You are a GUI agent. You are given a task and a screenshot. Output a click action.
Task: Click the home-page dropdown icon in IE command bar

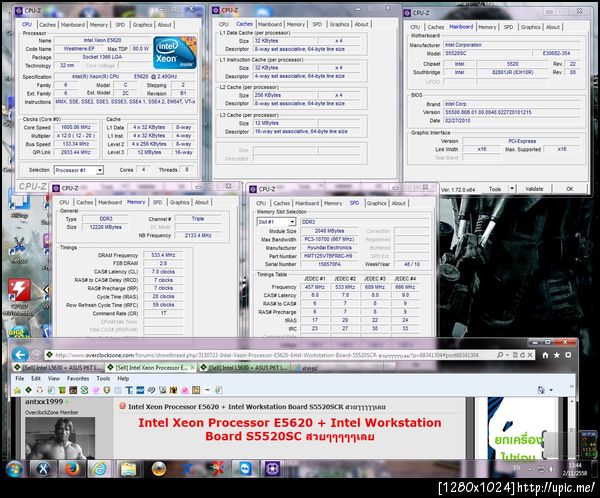tap(541, 390)
